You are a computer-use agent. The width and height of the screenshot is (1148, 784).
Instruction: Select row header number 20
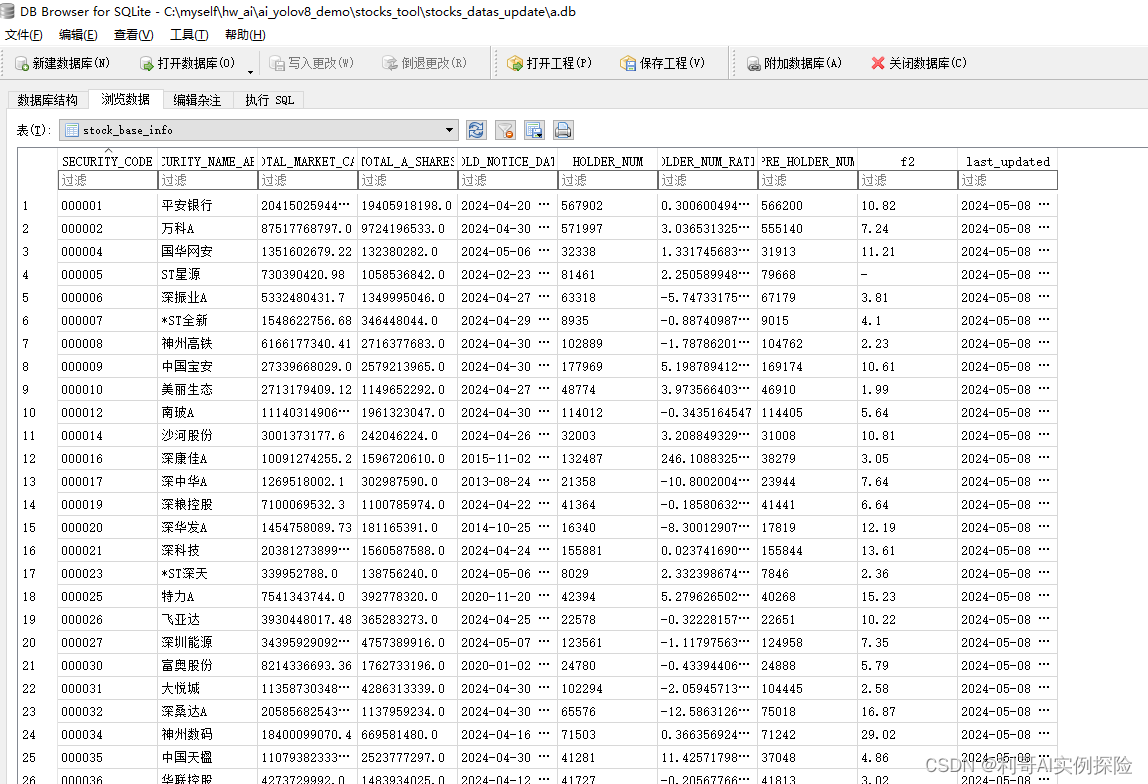[38, 643]
